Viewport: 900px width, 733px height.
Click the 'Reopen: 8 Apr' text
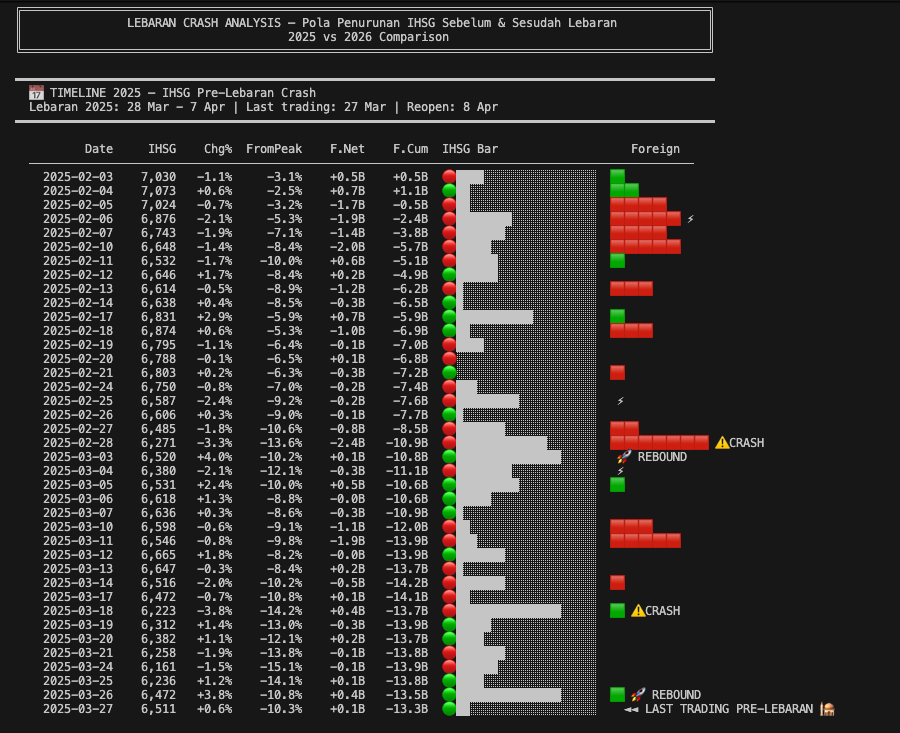[x=452, y=107]
